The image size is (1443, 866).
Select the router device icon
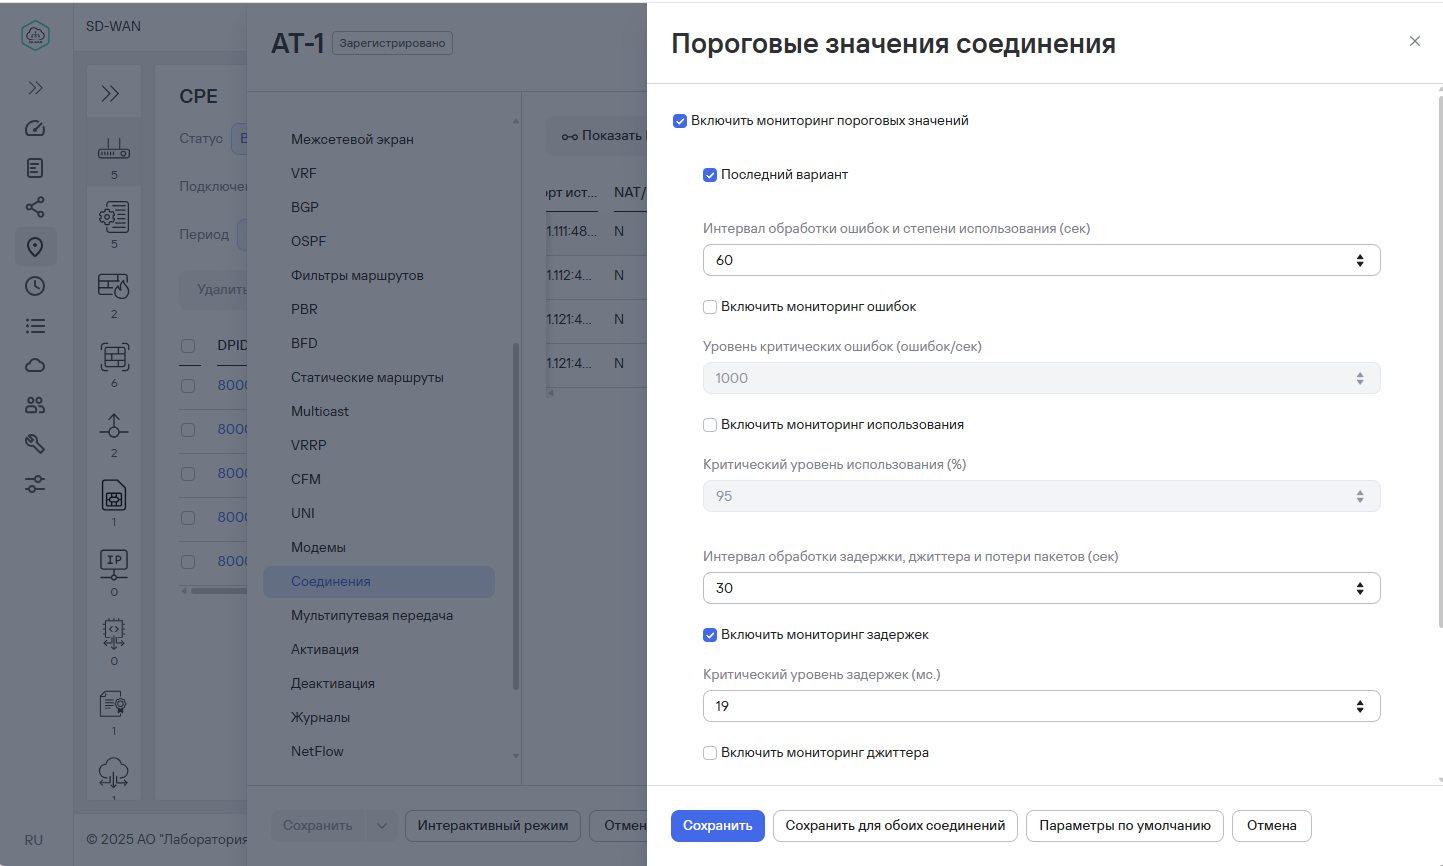pos(114,150)
